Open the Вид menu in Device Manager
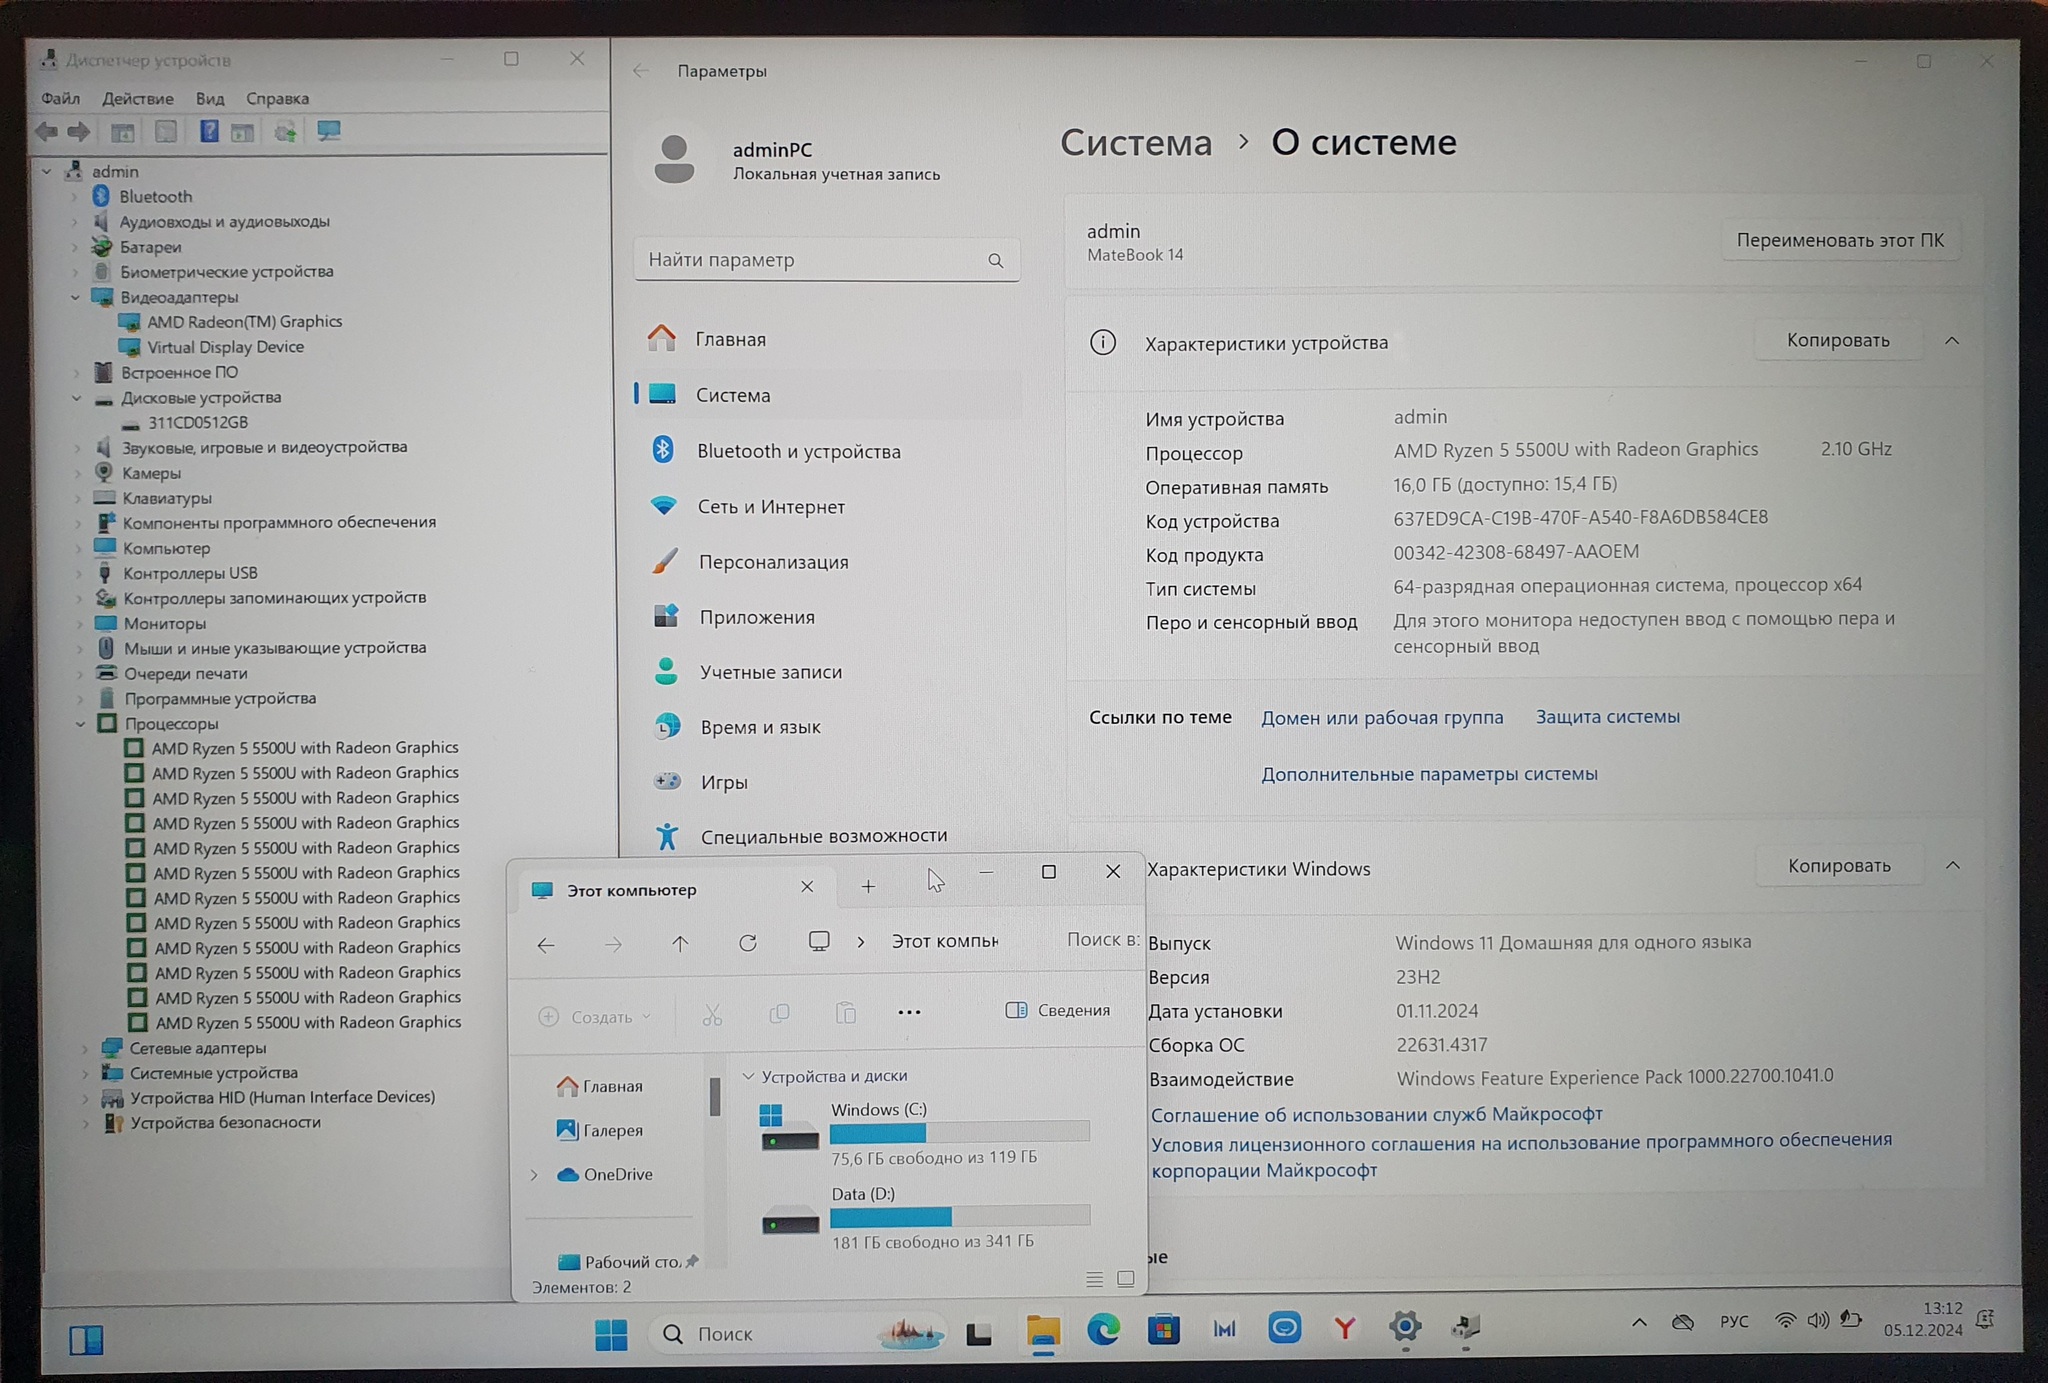 [209, 98]
